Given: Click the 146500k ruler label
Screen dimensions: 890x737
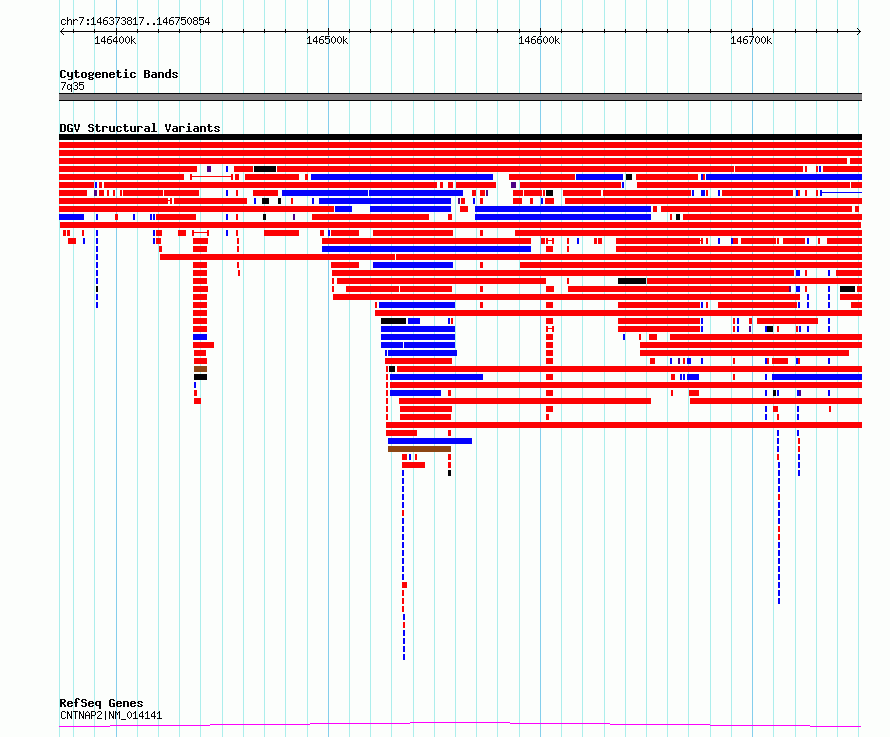Looking at the screenshot, I should pyautogui.click(x=327, y=40).
